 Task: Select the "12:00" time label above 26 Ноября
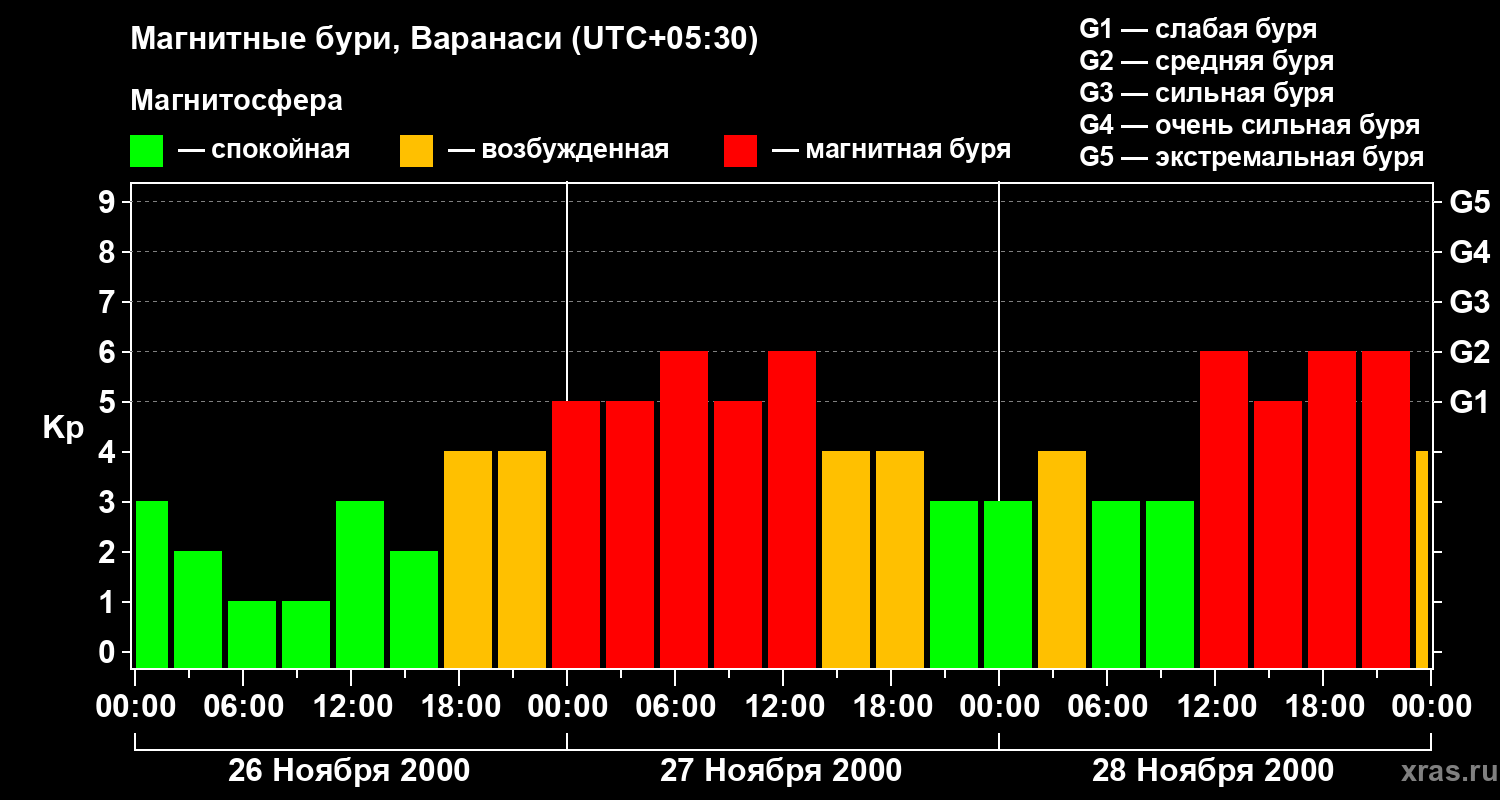coord(351,706)
